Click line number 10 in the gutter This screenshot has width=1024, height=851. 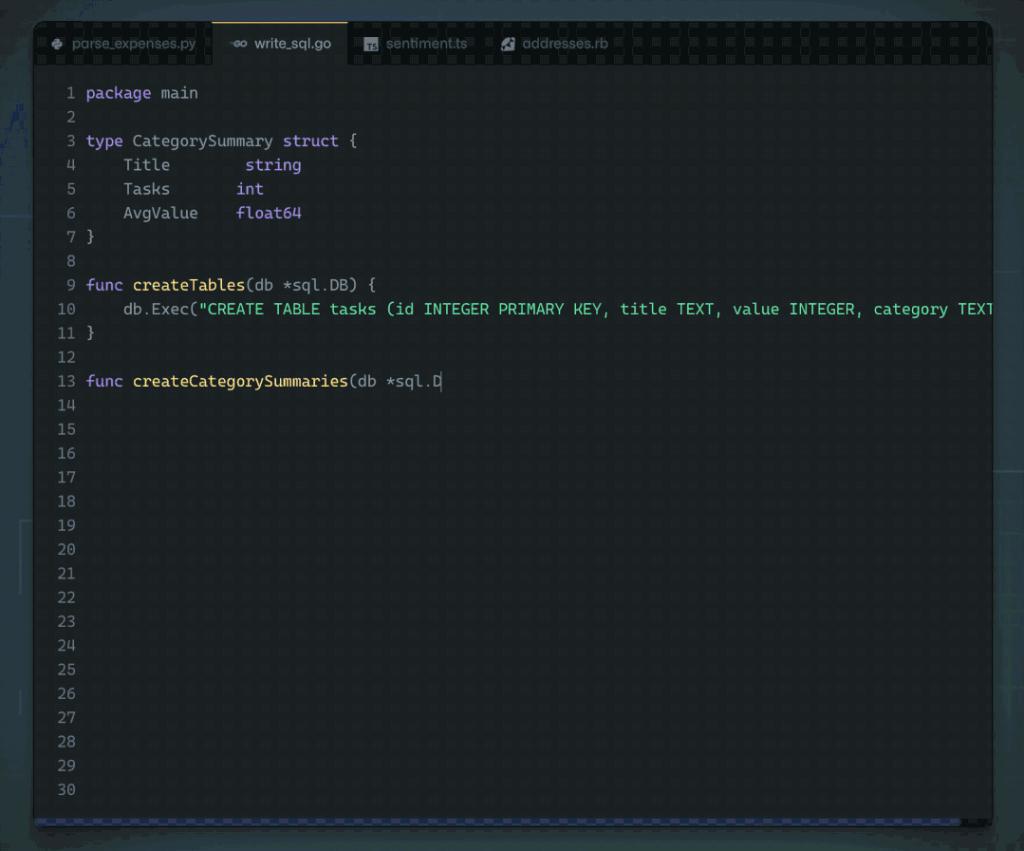point(66,309)
